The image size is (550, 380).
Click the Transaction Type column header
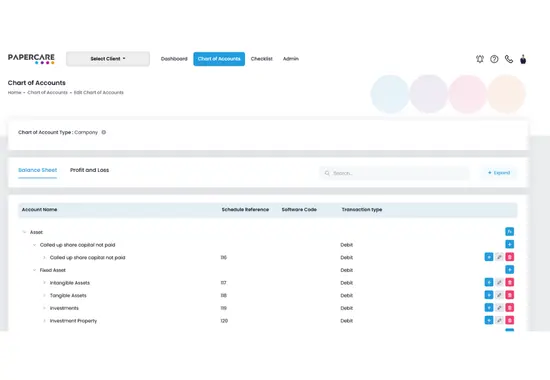pyautogui.click(x=362, y=210)
